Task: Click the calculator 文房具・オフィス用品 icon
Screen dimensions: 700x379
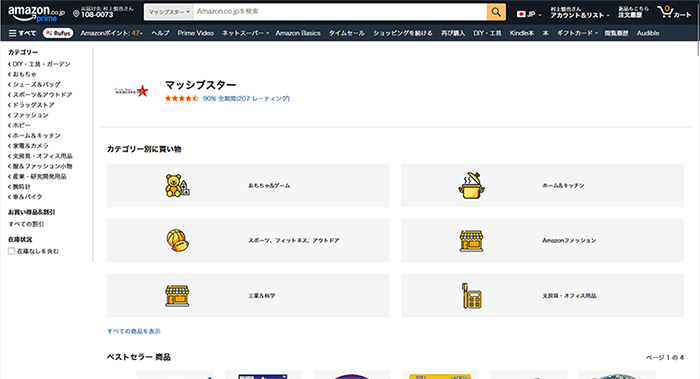Action: coord(471,296)
